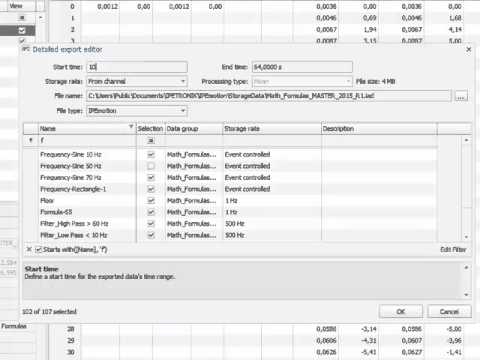Select the Filter_High Pass > 60 Hz name
Screen dimensions: 480x360
[x=74, y=224]
